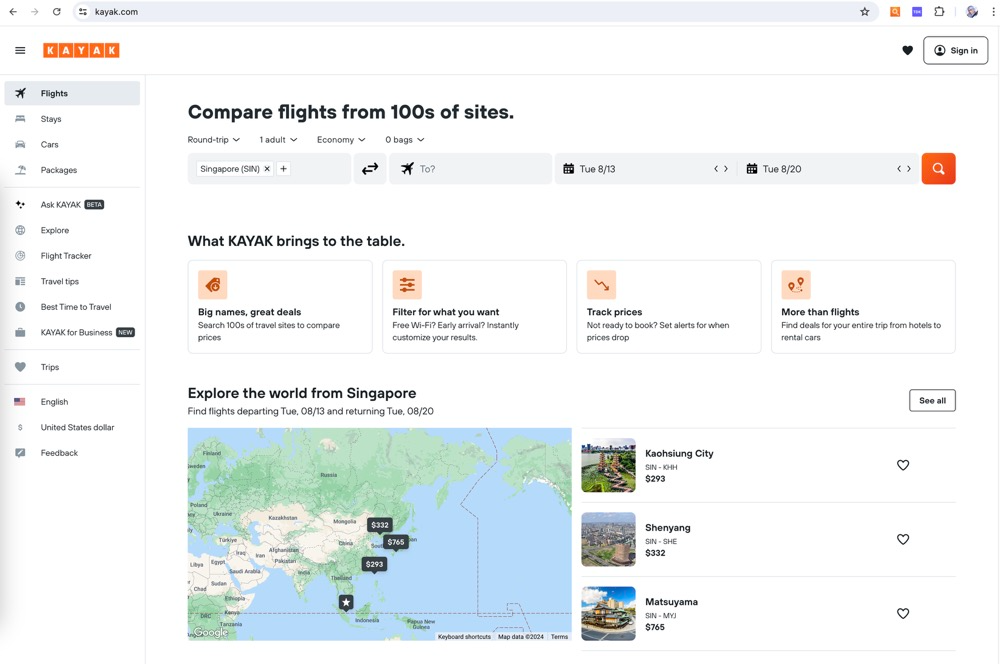Image resolution: width=1000 pixels, height=664 pixels.
Task: Bookmark the page with the star icon
Action: [864, 12]
